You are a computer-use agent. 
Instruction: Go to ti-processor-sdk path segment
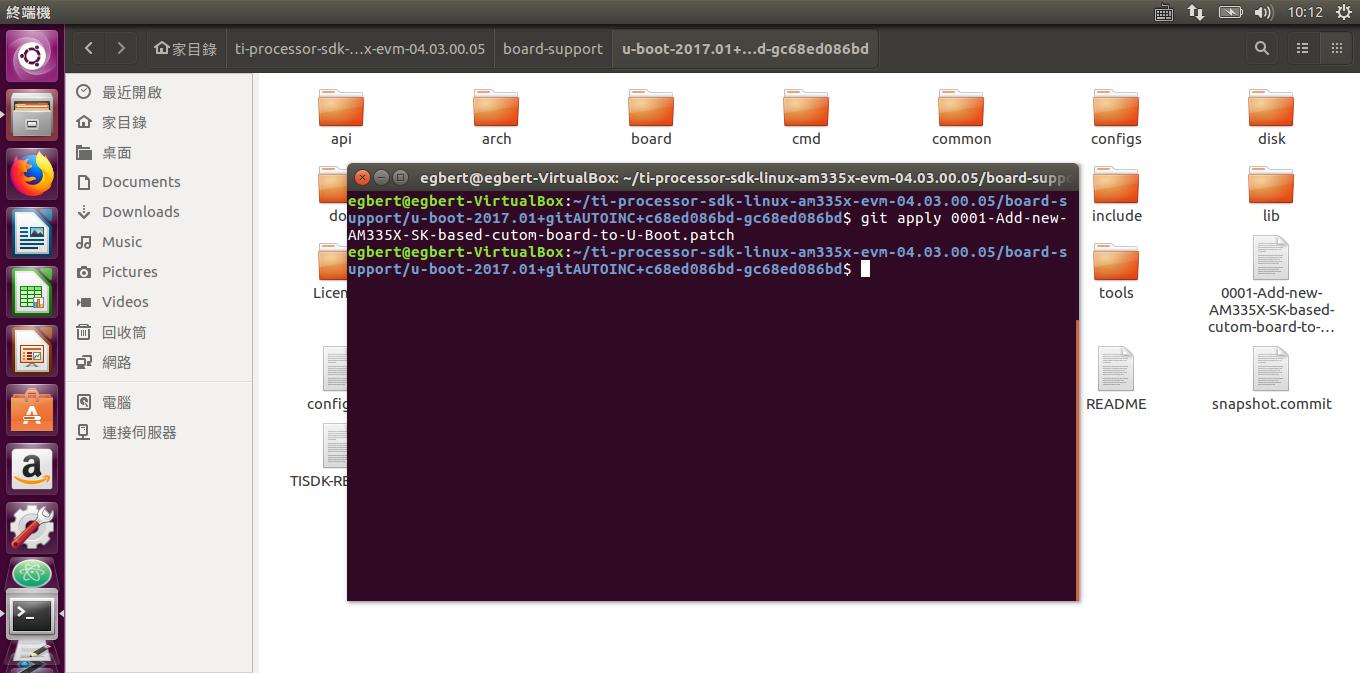(x=360, y=48)
